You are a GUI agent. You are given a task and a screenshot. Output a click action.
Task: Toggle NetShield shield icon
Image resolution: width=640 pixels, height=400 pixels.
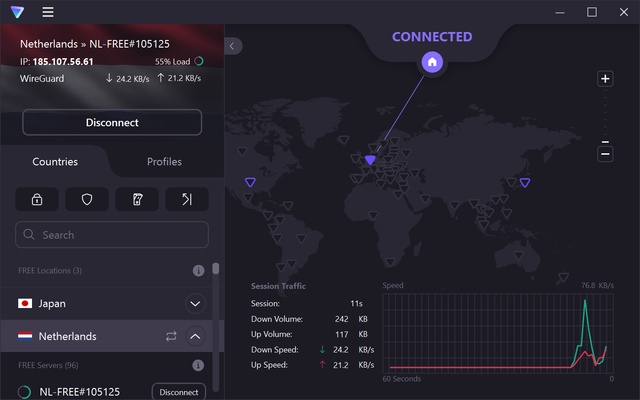tap(87, 200)
